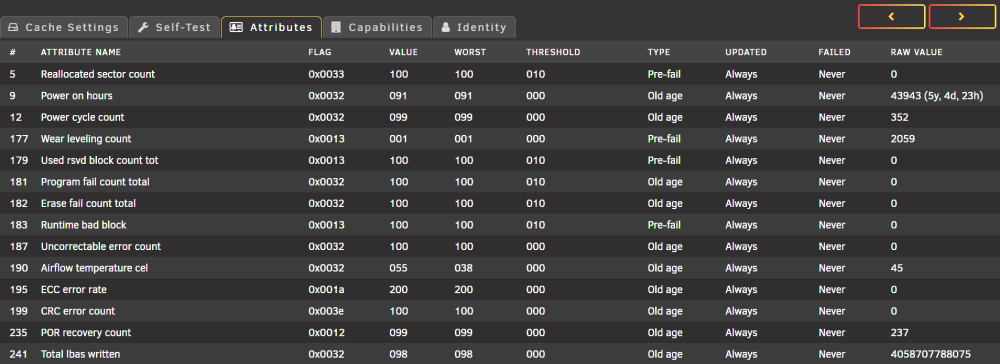Go to previous drive with left chevron

[x=892, y=17]
